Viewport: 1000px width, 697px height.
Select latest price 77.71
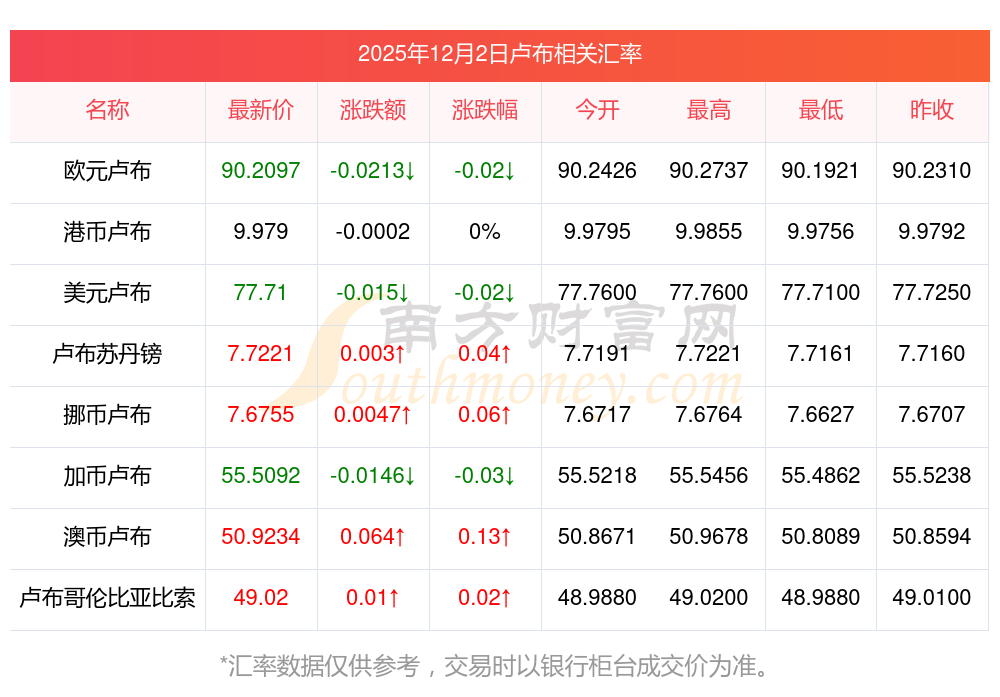tap(261, 293)
